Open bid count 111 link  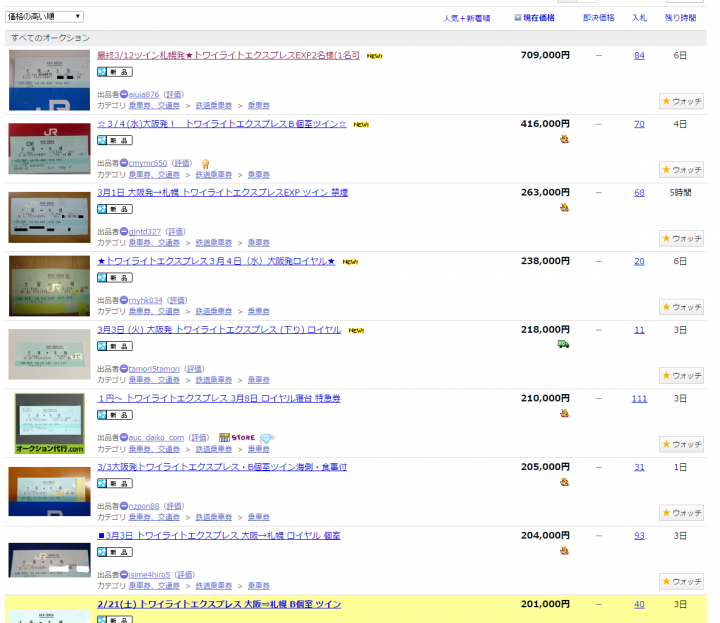[639, 398]
